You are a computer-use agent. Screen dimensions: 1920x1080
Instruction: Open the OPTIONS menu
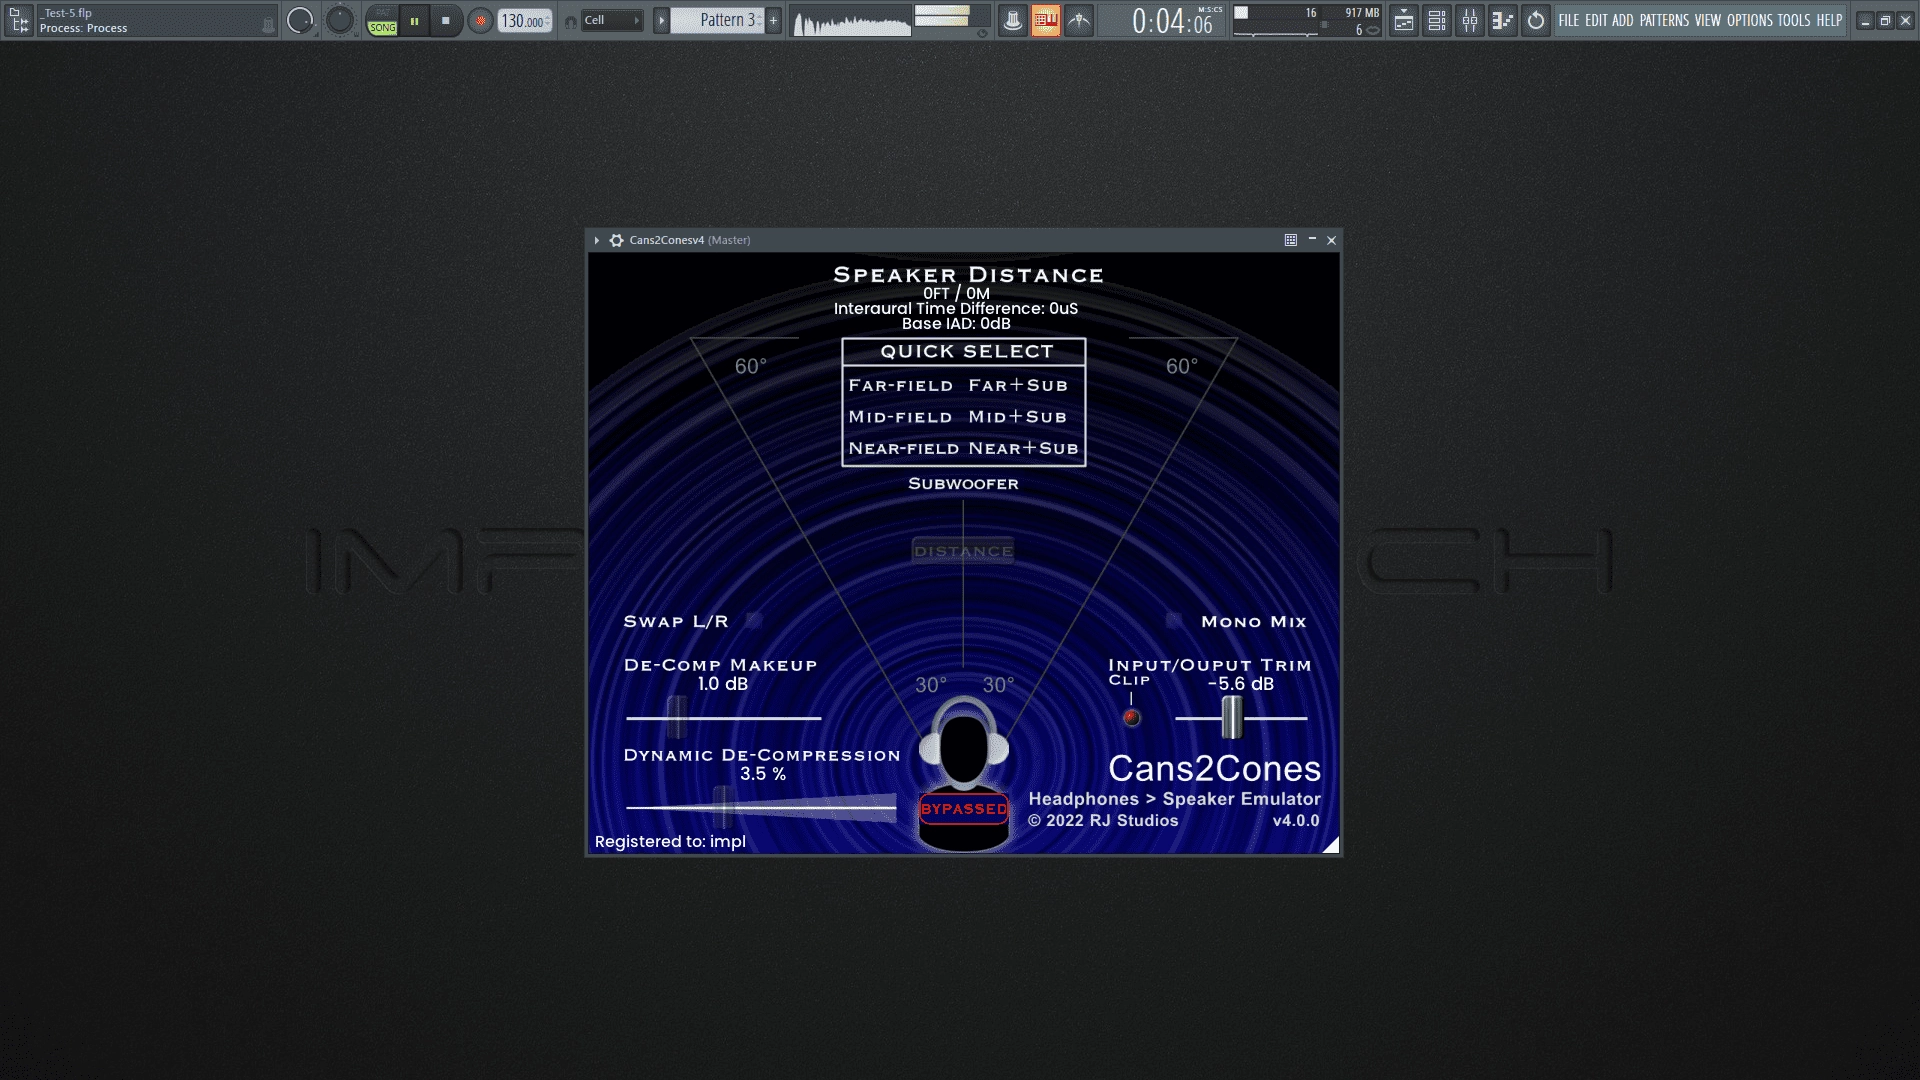click(x=1750, y=20)
